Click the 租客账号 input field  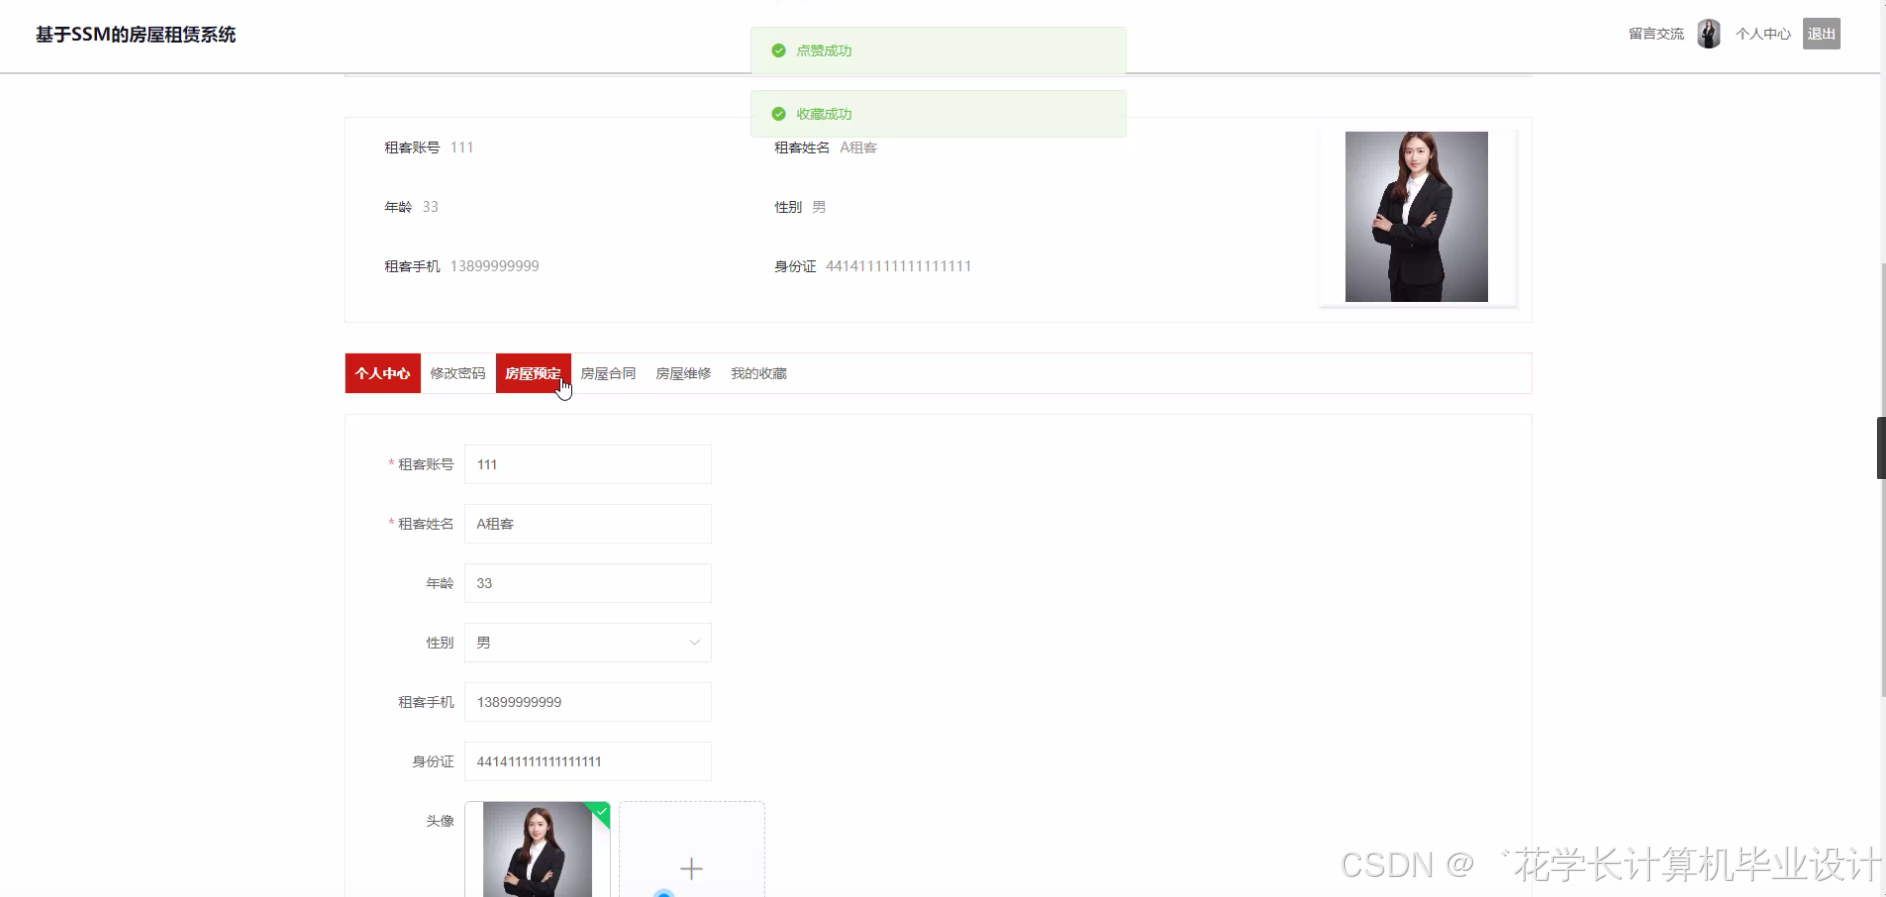click(x=588, y=464)
